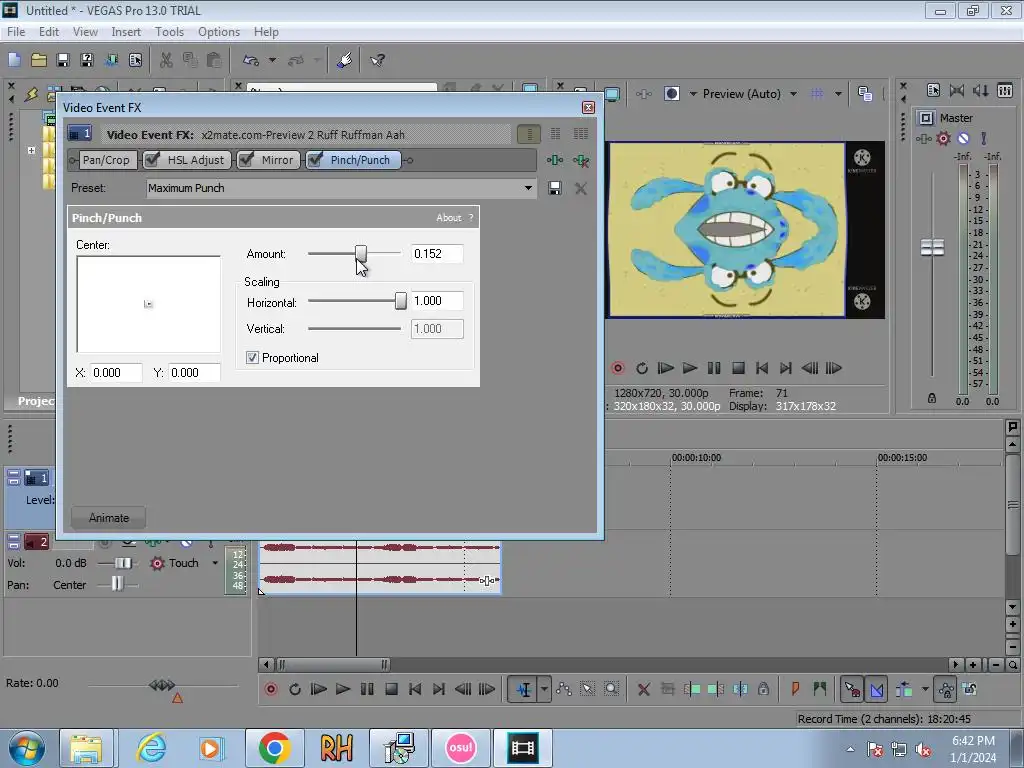The width and height of the screenshot is (1024, 768).
Task: Create a new project from the toolbar
Action: coord(14,60)
